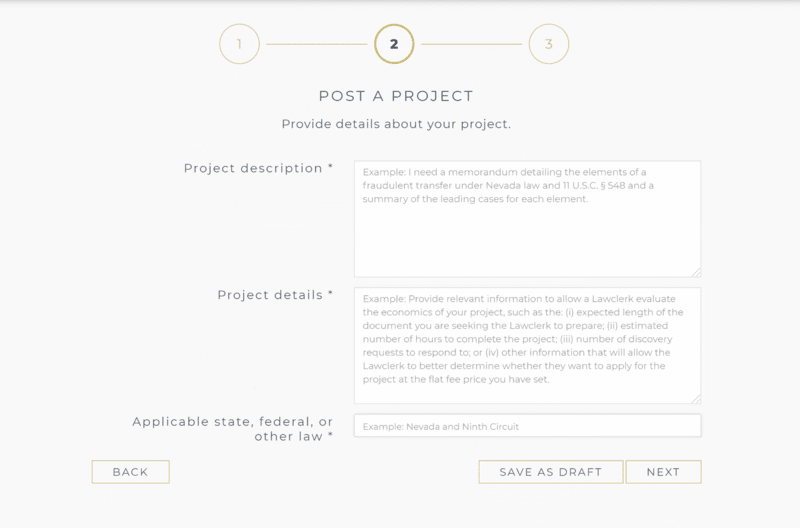Click the Project description text area
The width and height of the screenshot is (800, 528).
tap(528, 219)
